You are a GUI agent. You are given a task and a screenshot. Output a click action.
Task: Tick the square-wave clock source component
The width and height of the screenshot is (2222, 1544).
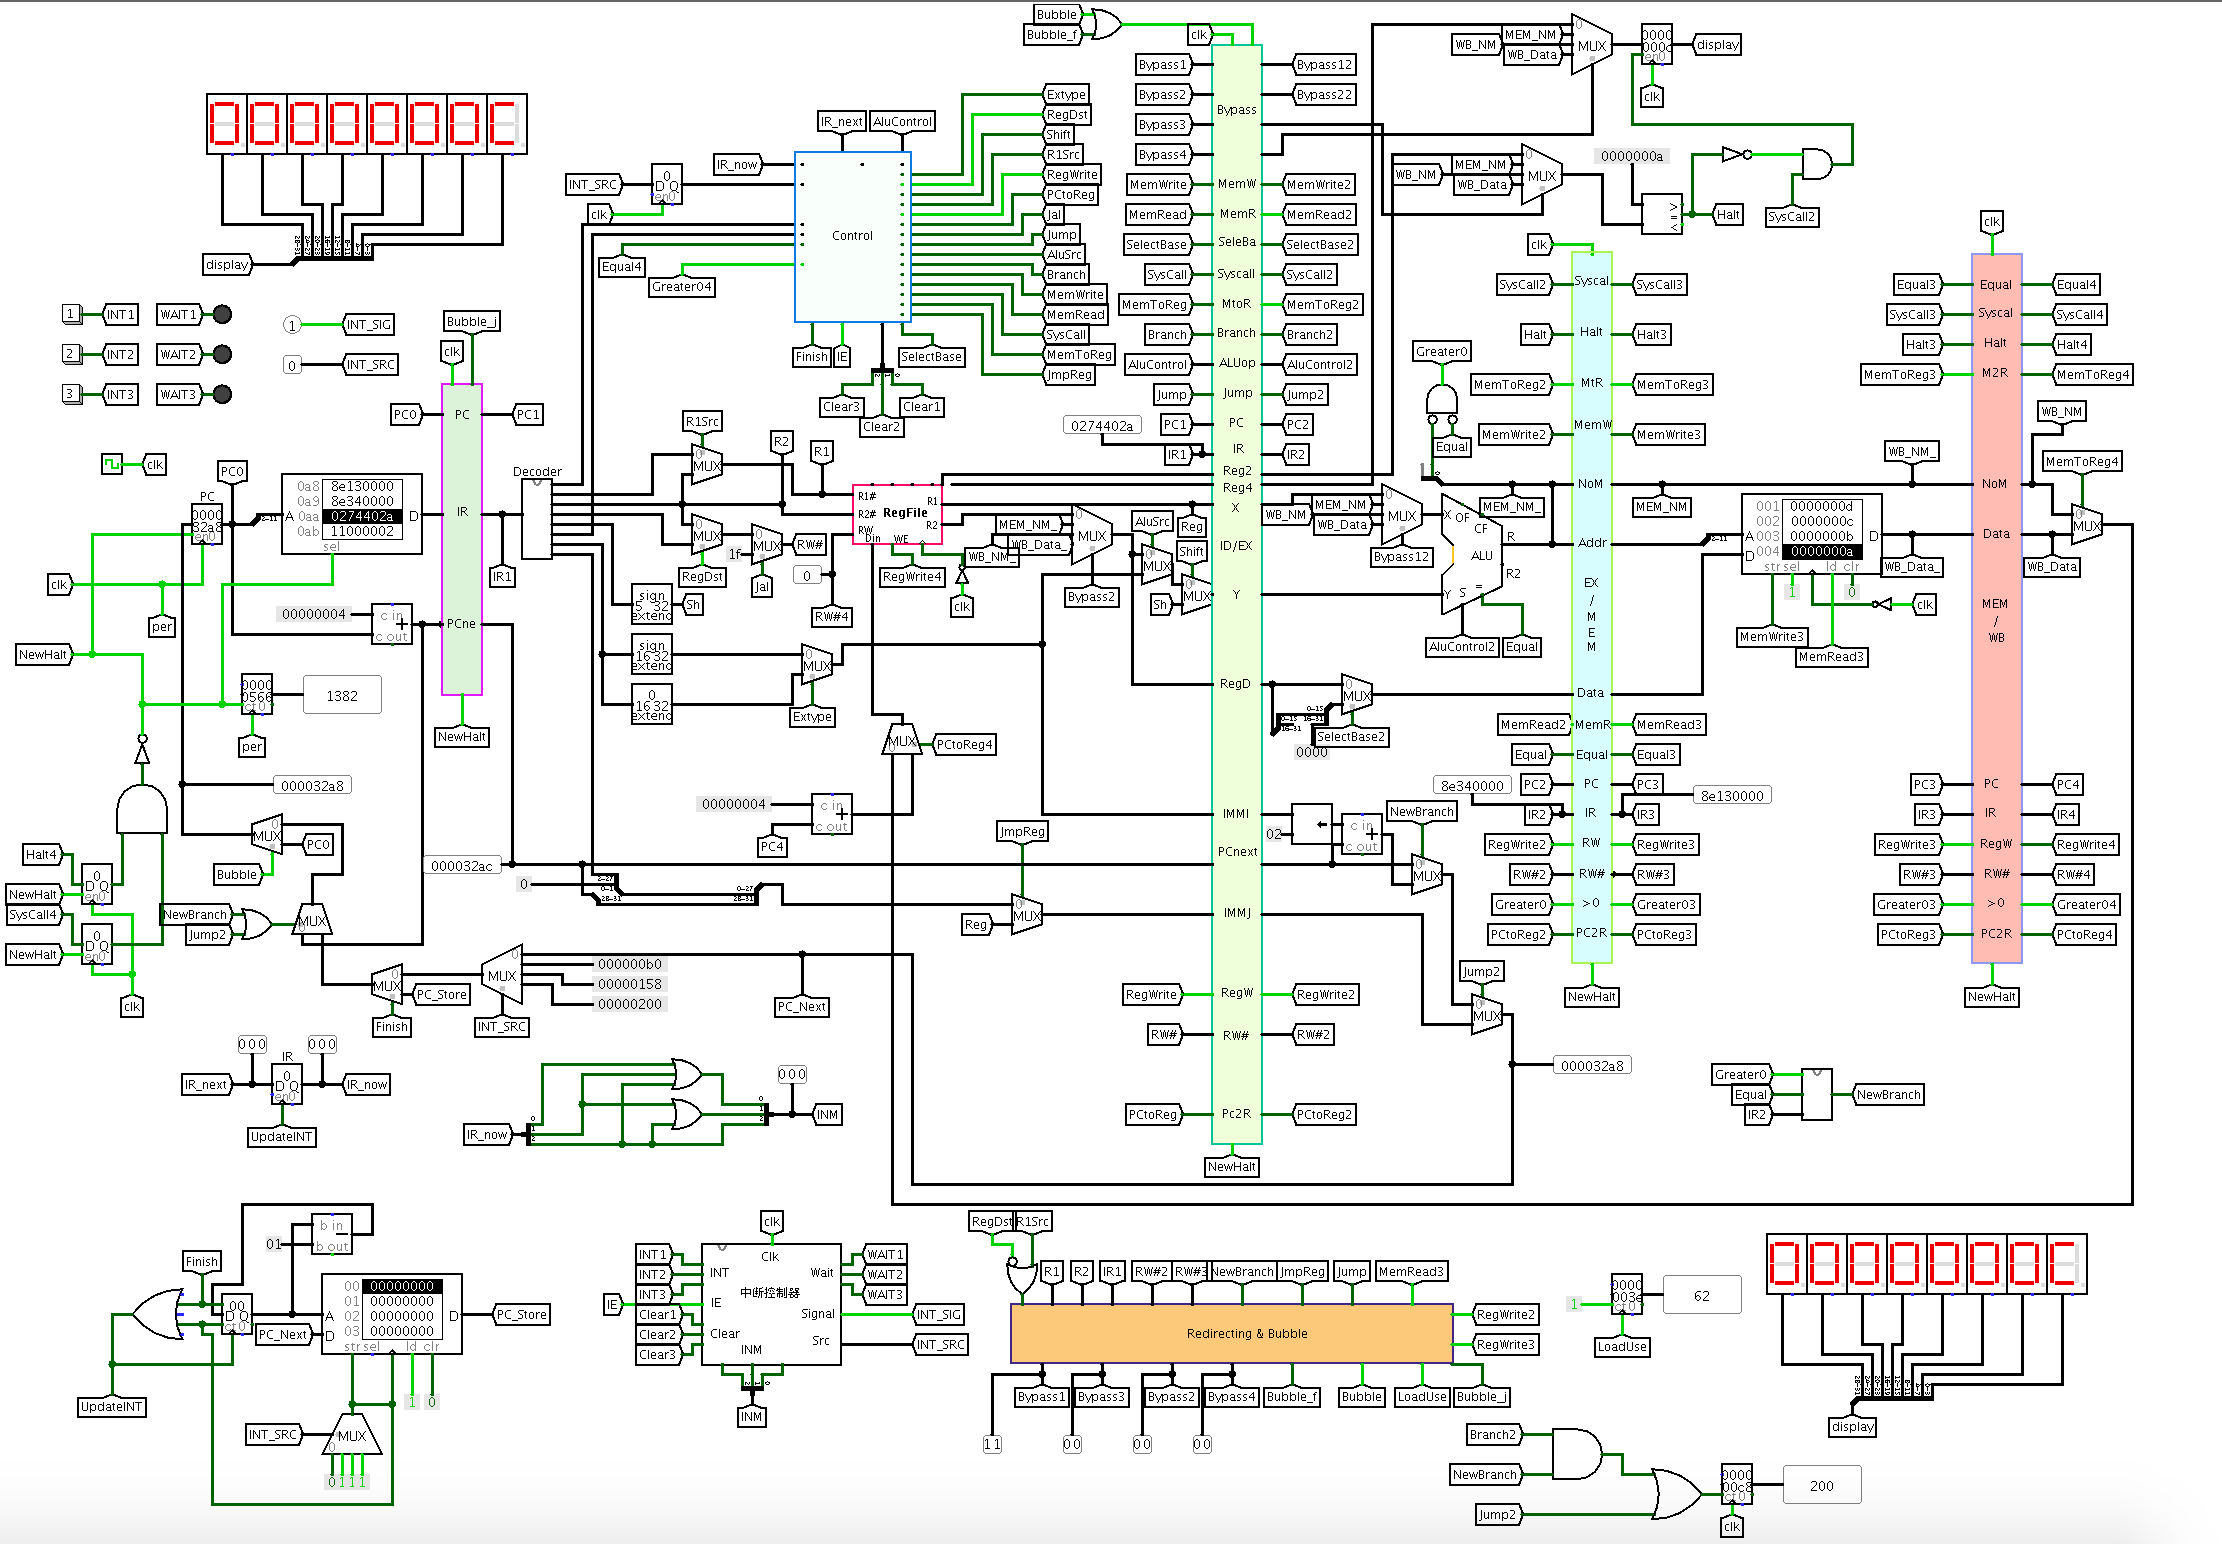111,464
